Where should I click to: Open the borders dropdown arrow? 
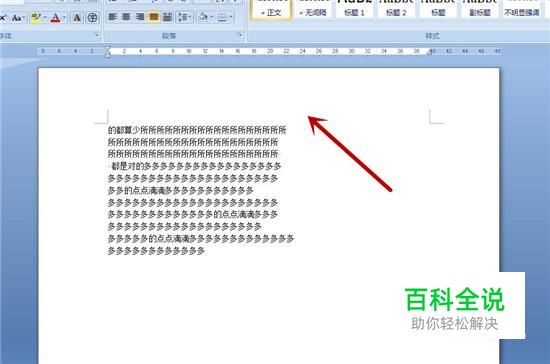(231, 16)
